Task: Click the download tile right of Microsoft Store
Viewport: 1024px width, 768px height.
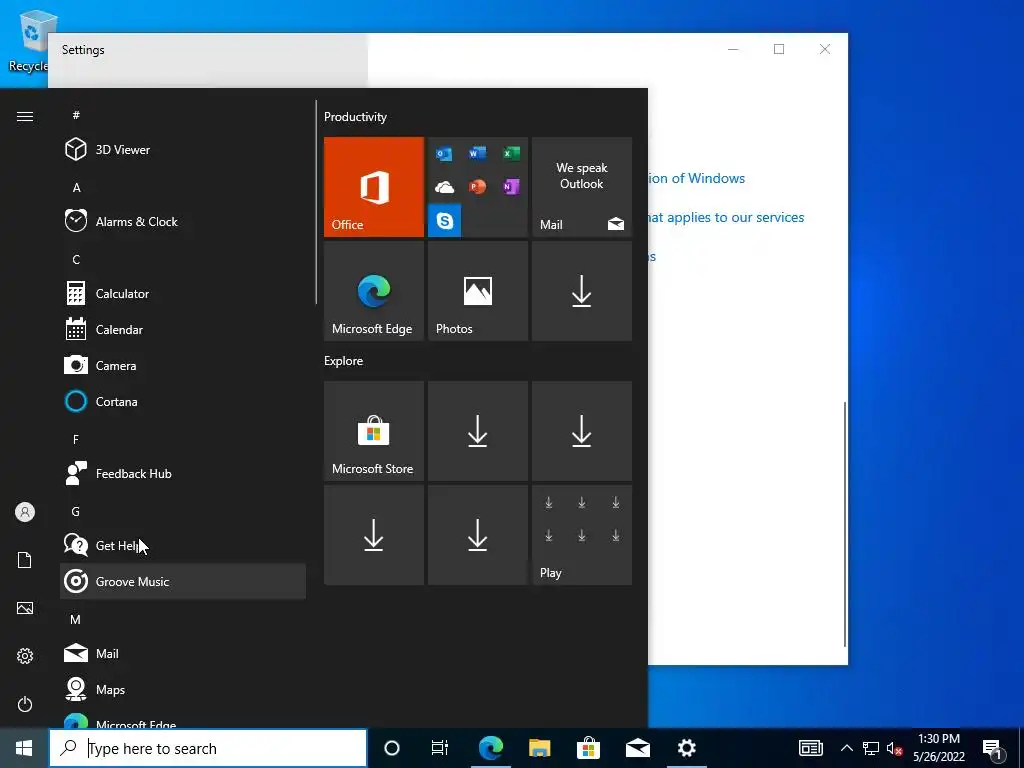Action: (478, 431)
